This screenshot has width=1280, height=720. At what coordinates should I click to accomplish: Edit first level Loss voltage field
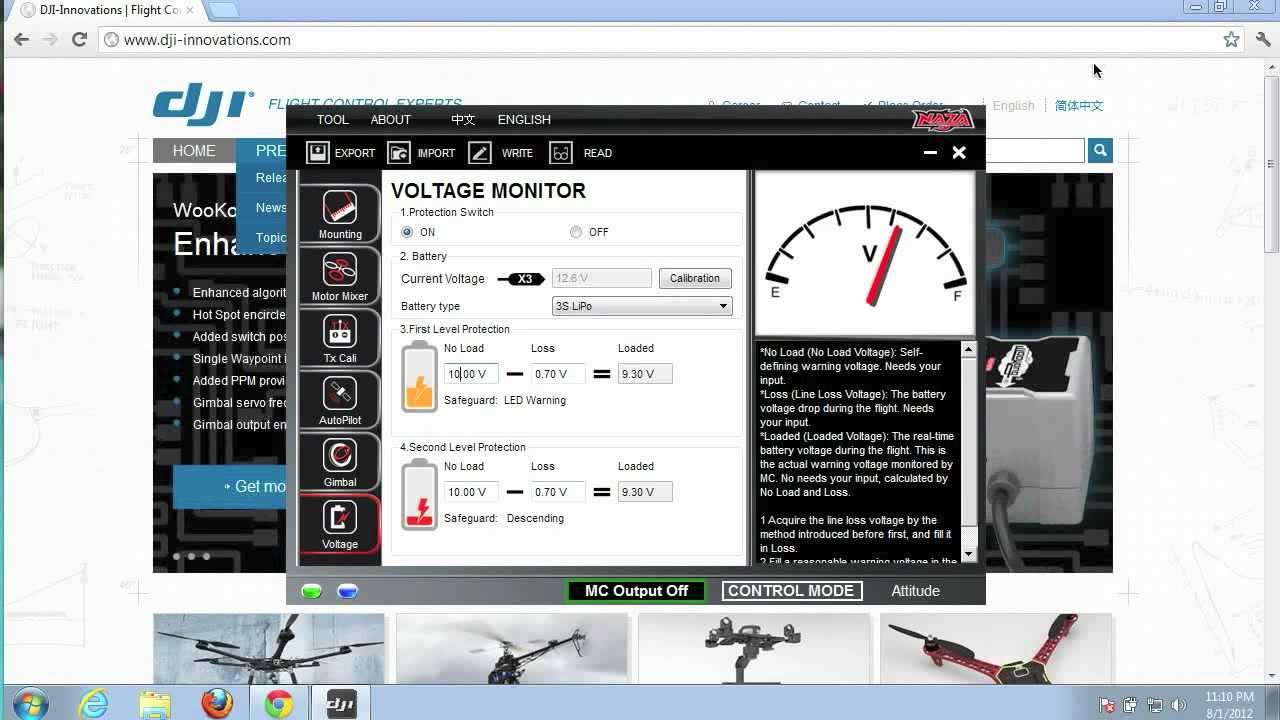[x=558, y=374]
